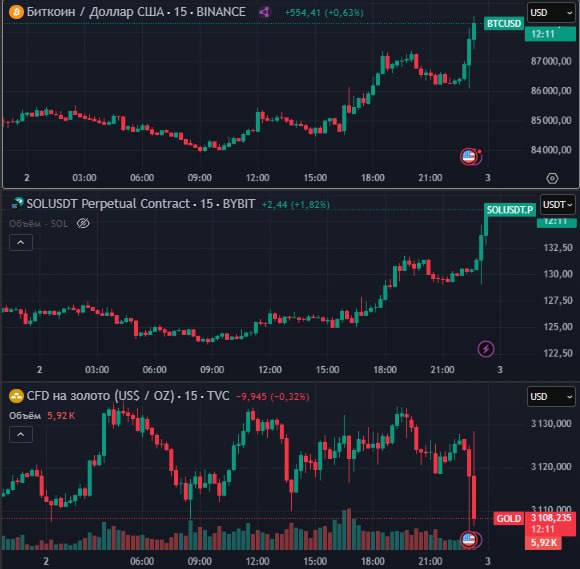This screenshot has height=569, width=580.
Task: Click the US flag event icon on gold chart
Action: click(x=469, y=539)
